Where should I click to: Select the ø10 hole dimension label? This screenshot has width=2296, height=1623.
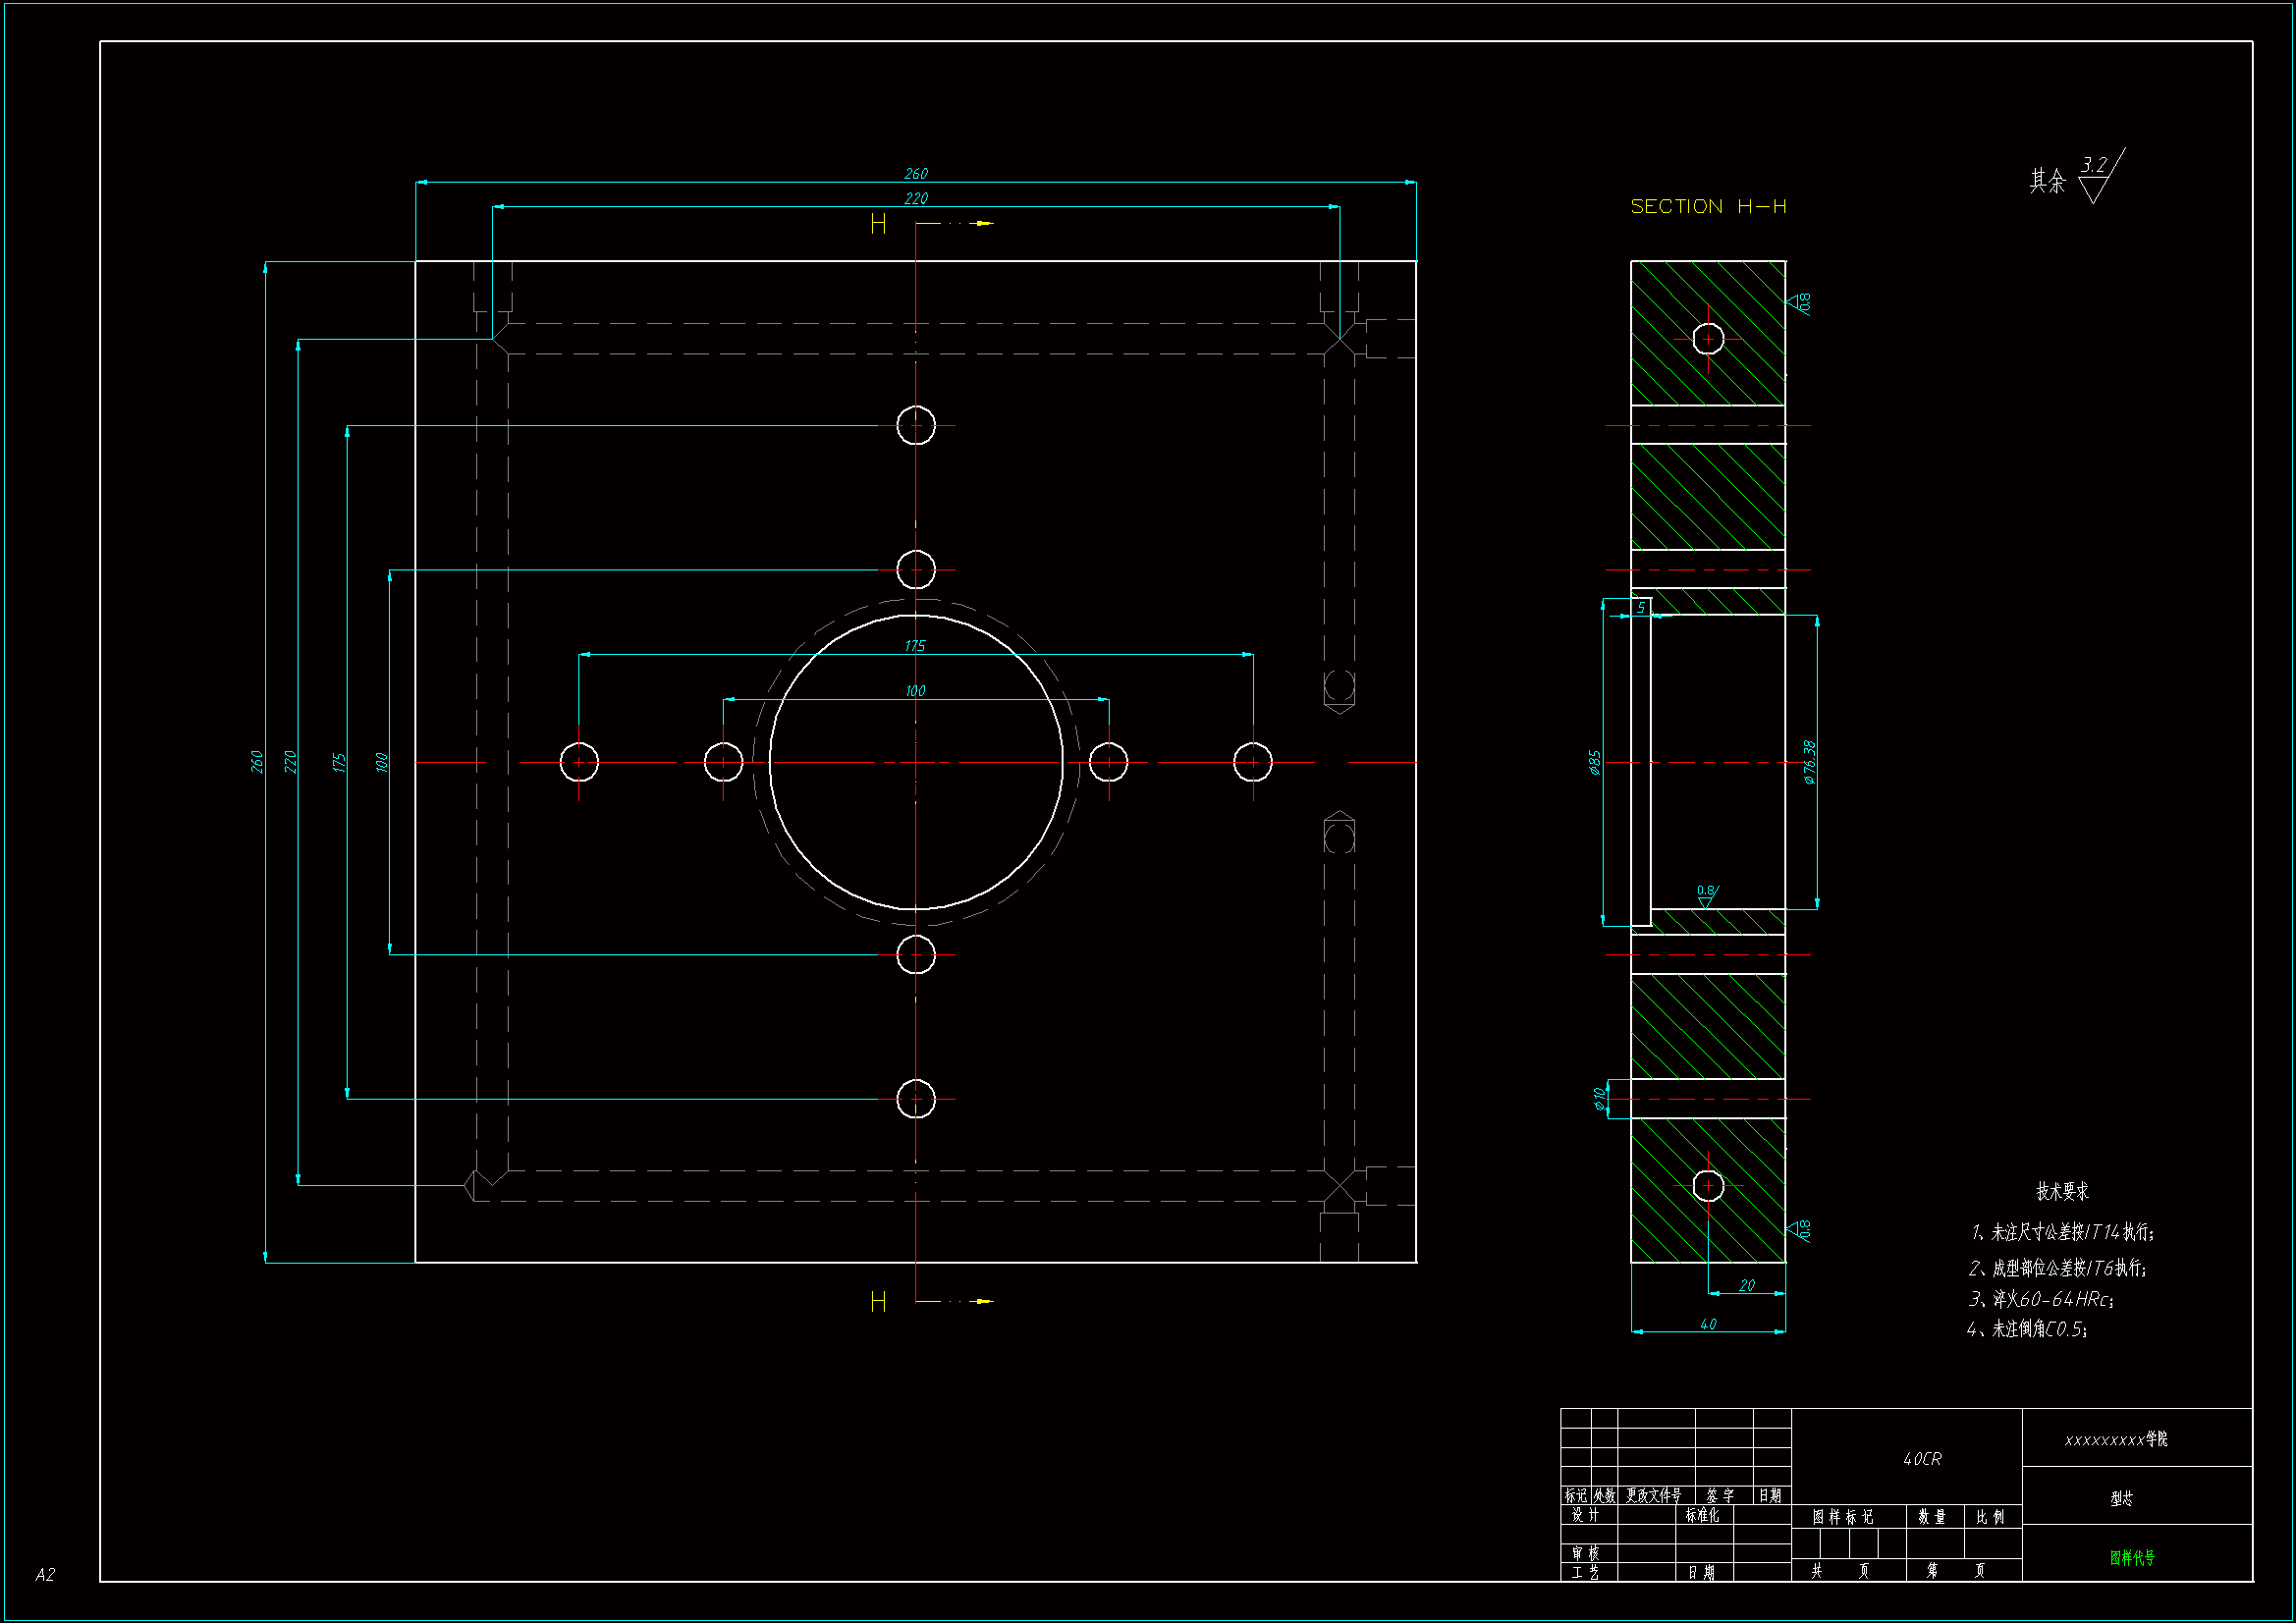click(1599, 1099)
